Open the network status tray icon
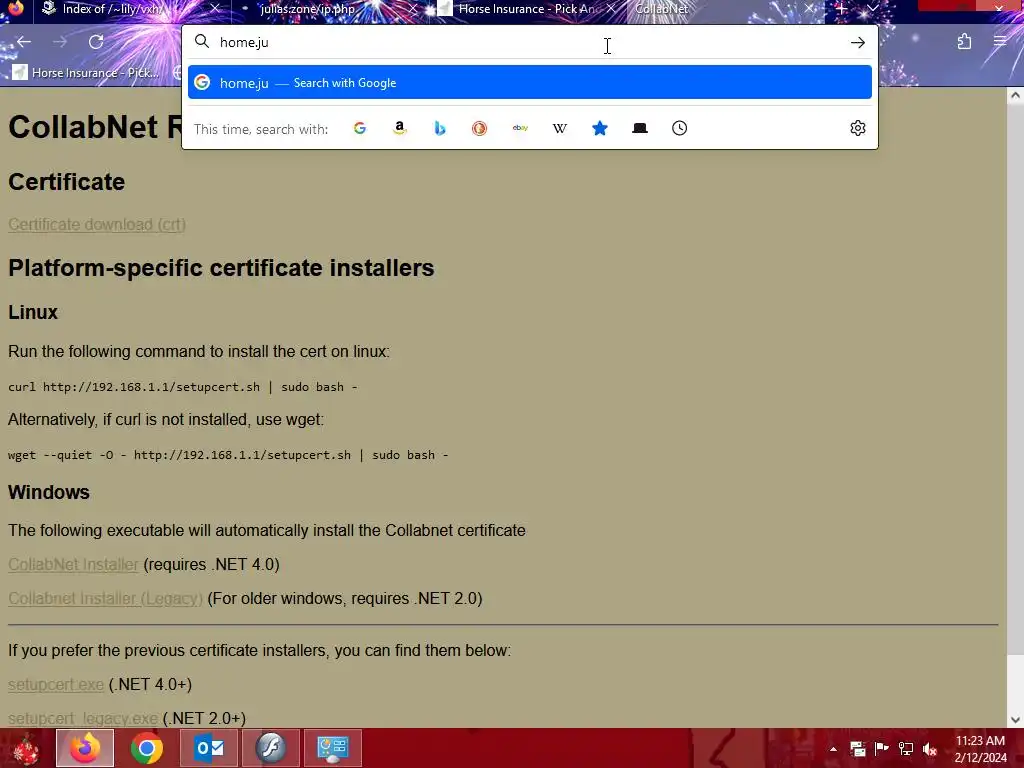Image resolution: width=1024 pixels, height=768 pixels. point(906,749)
